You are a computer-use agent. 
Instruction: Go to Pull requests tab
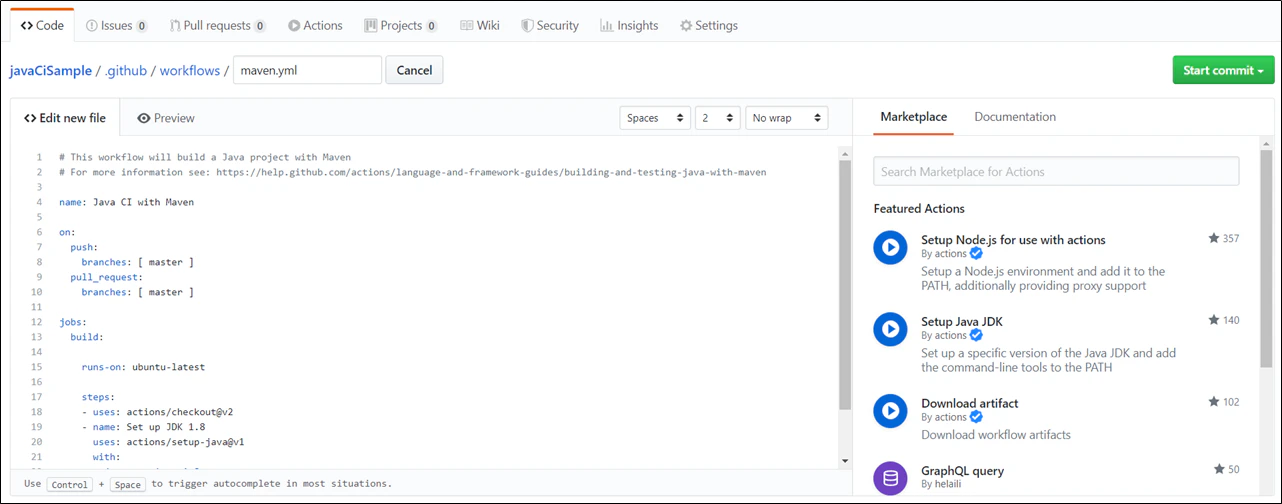217,25
